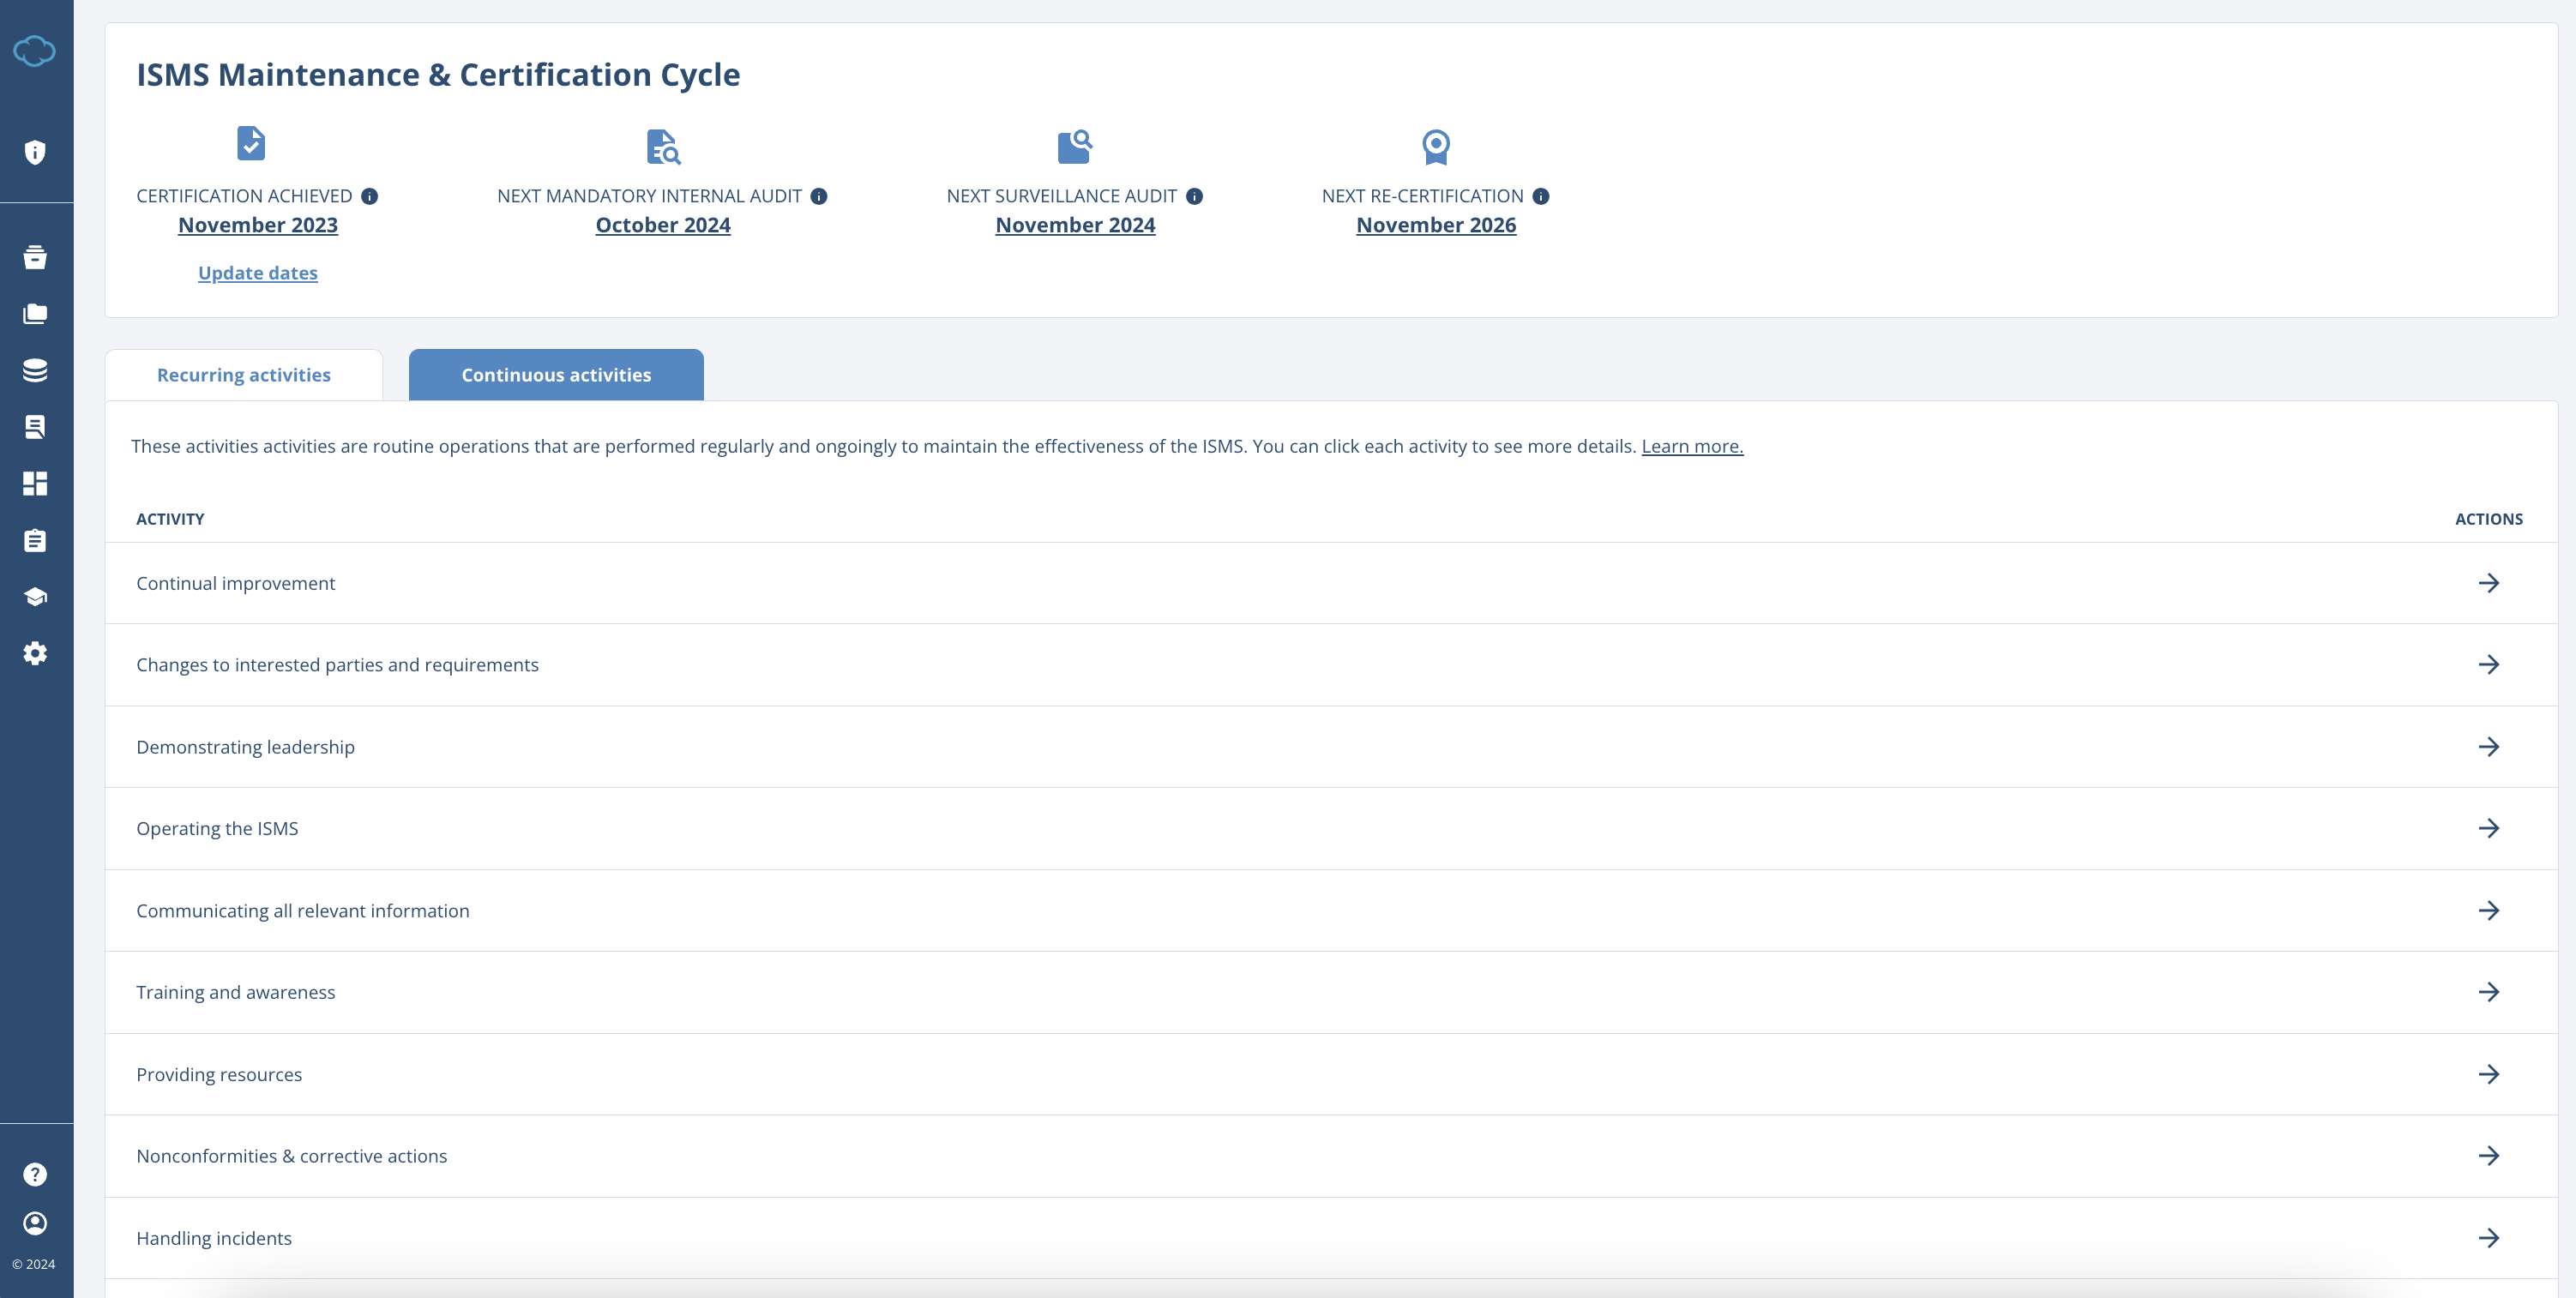This screenshot has height=1298, width=2576.
Task: Open the document review icon in the sidebar
Action: click(x=36, y=426)
